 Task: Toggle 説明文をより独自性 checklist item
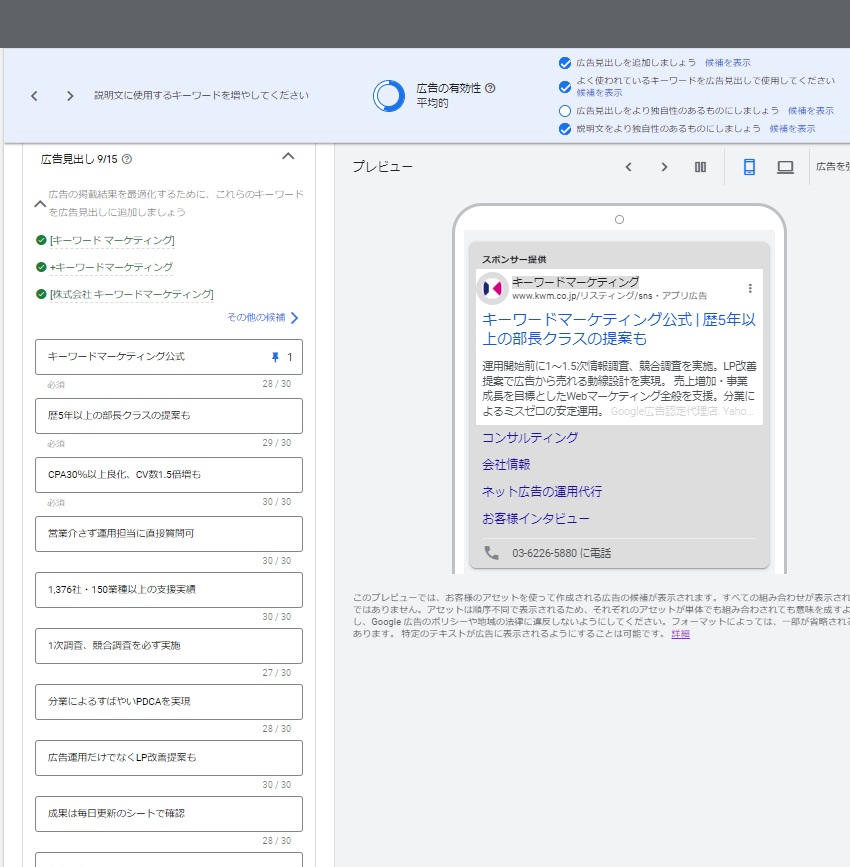(x=565, y=129)
